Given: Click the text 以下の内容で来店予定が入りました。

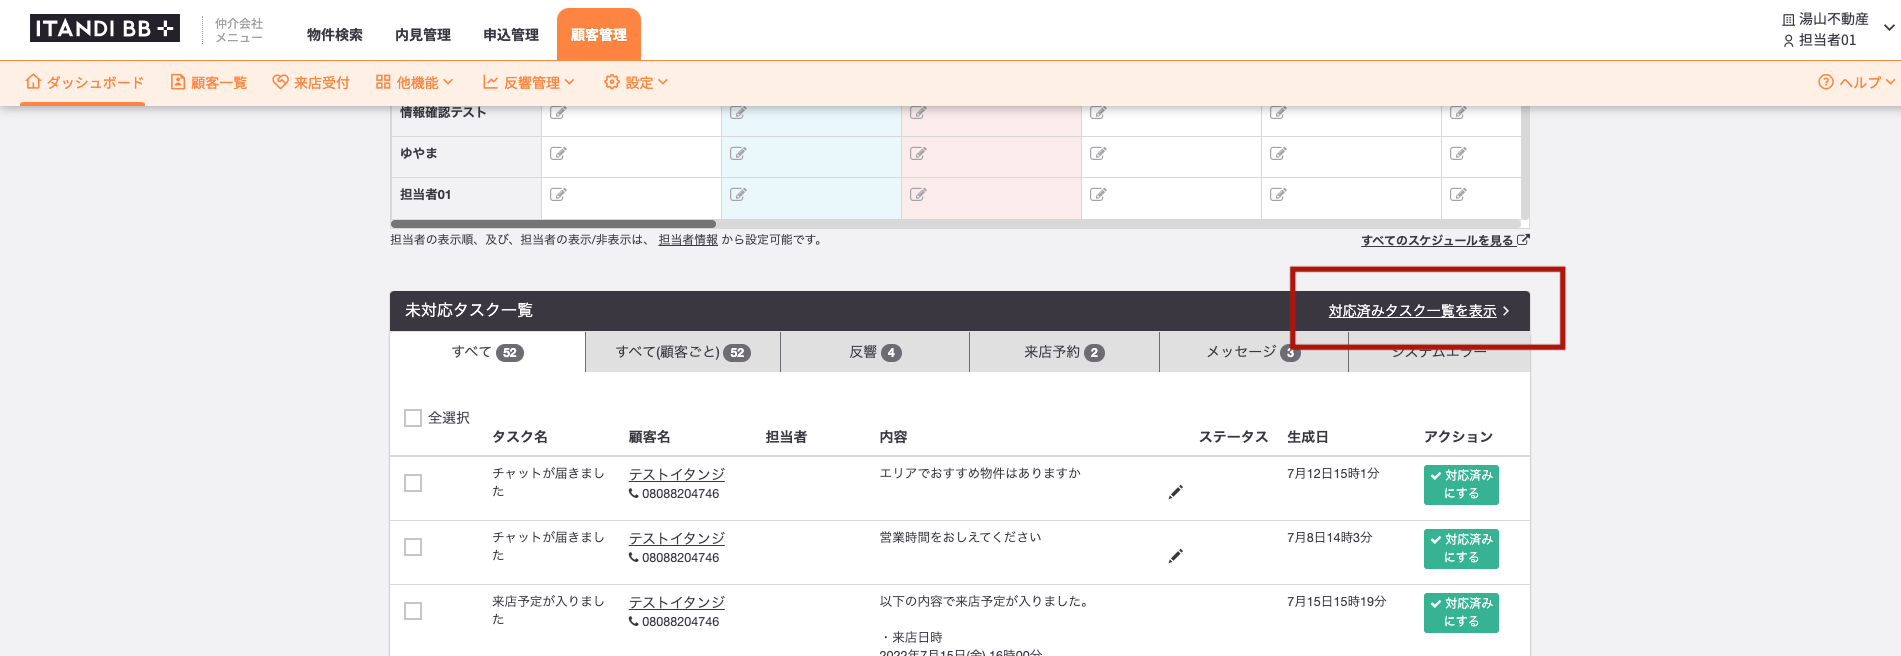Looking at the screenshot, I should 985,602.
